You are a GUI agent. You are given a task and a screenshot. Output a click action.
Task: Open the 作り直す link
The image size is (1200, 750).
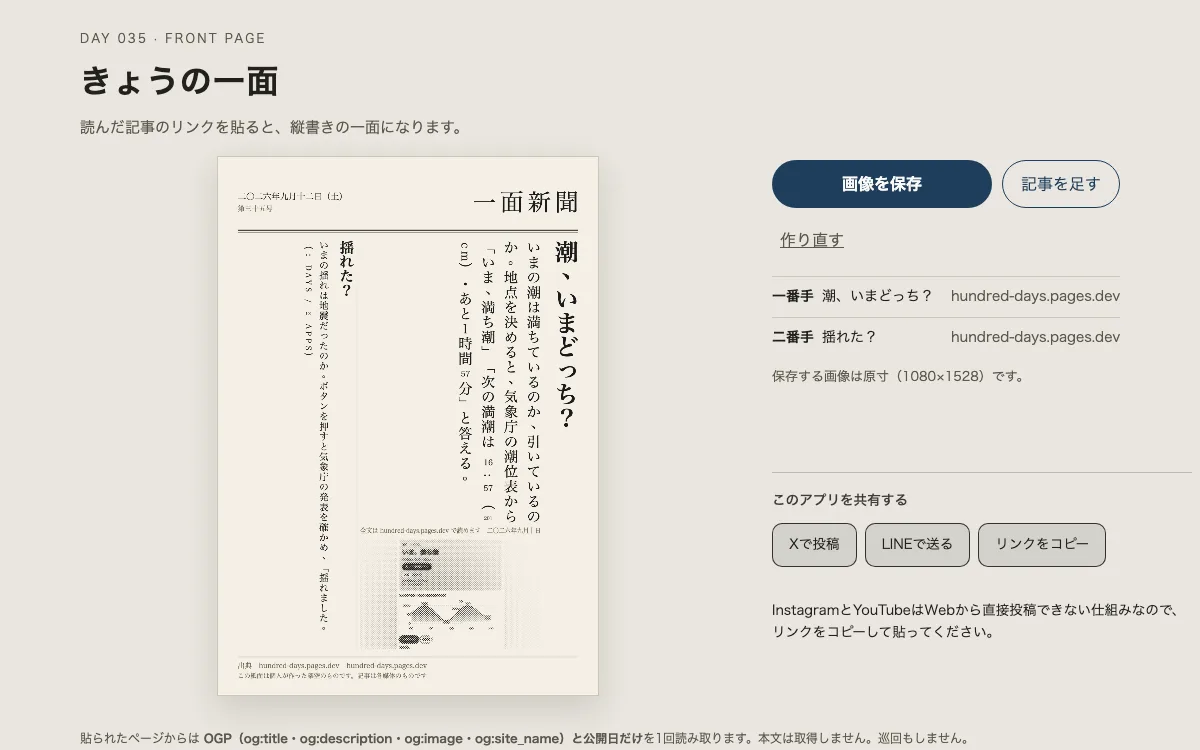[x=811, y=240]
